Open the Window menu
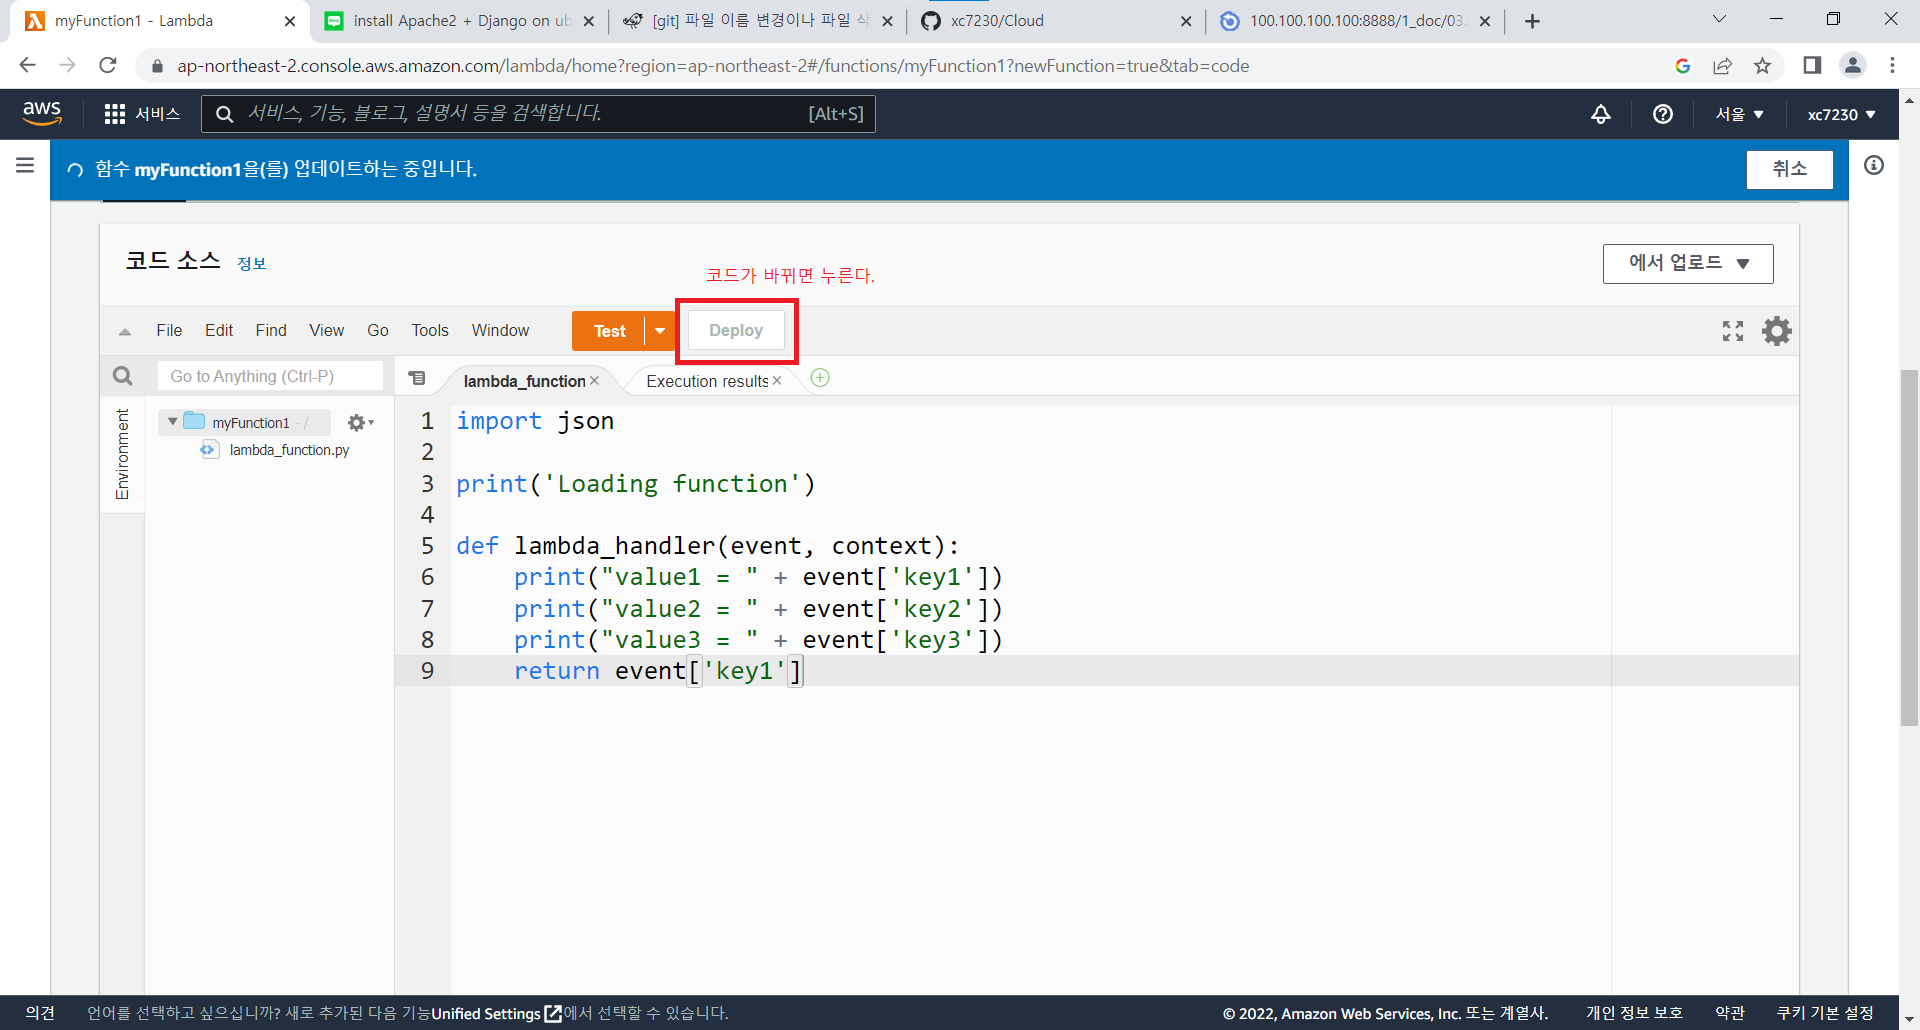This screenshot has height=1030, width=1920. click(500, 331)
